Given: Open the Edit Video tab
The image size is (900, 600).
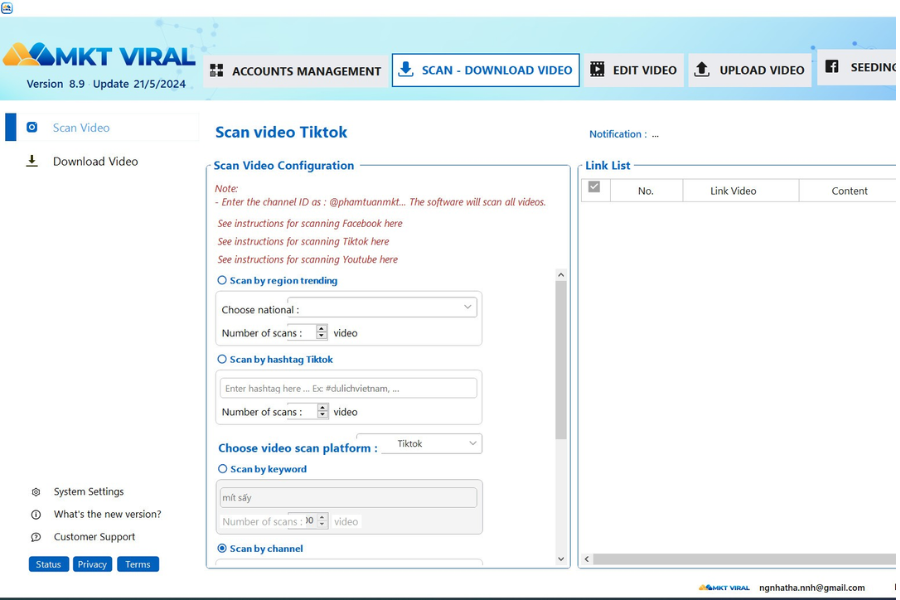Looking at the screenshot, I should [634, 70].
